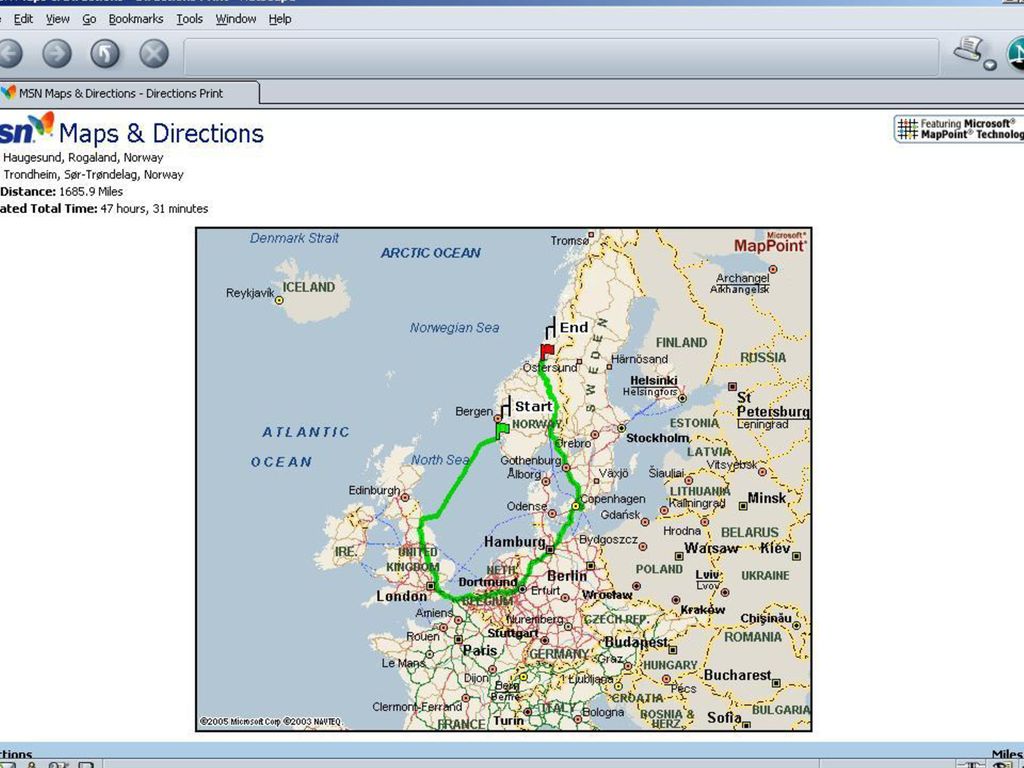Click the "Edinburgh" city label
Image resolution: width=1024 pixels, height=768 pixels.
coord(374,490)
